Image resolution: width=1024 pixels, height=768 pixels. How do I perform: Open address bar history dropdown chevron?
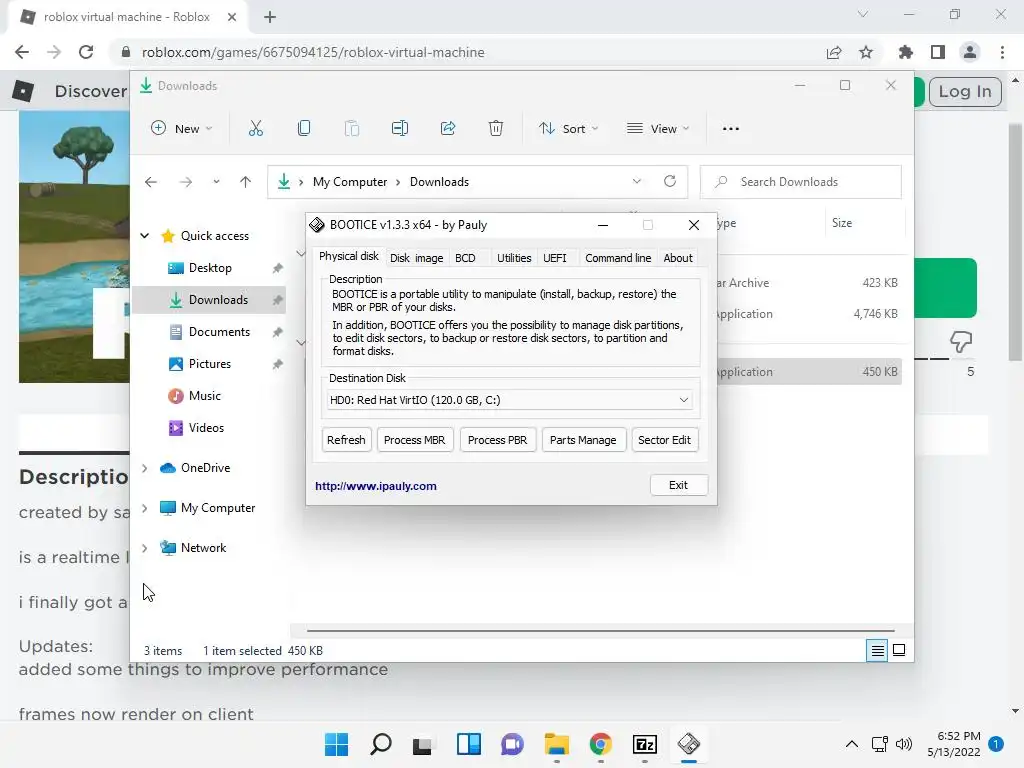point(637,182)
